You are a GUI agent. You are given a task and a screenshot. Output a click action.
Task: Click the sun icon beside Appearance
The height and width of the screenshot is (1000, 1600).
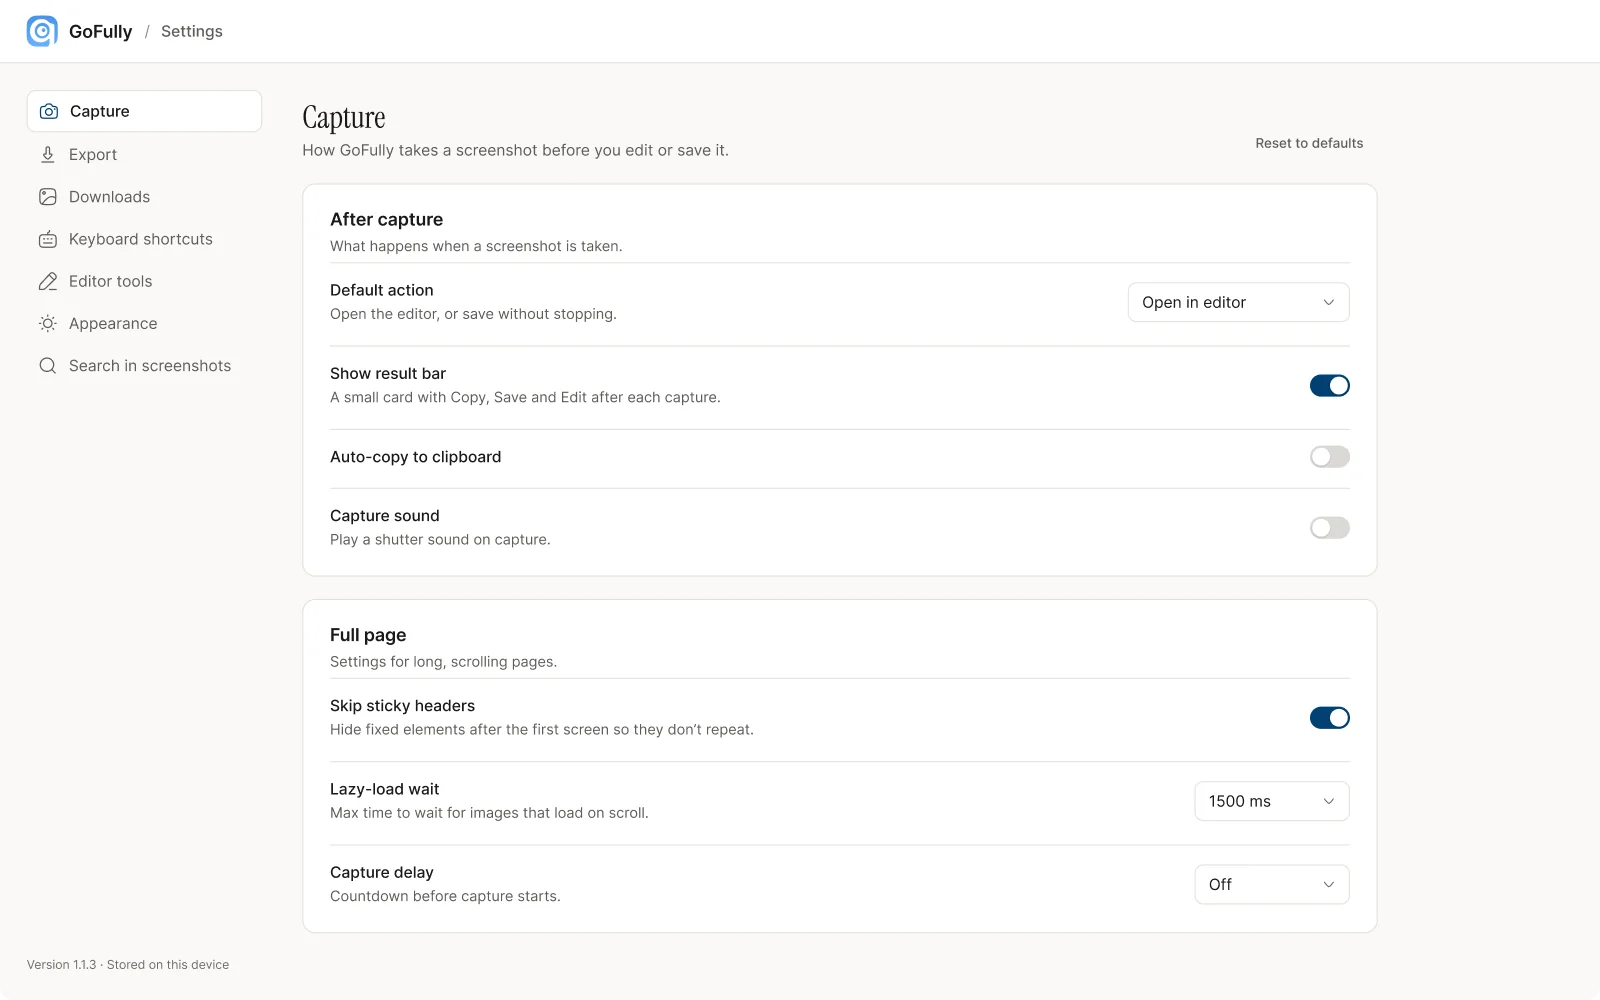(48, 323)
